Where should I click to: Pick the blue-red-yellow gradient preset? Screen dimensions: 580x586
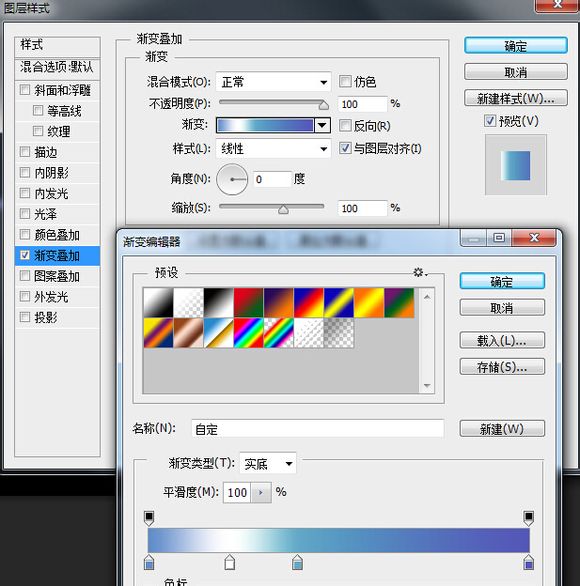click(x=309, y=303)
